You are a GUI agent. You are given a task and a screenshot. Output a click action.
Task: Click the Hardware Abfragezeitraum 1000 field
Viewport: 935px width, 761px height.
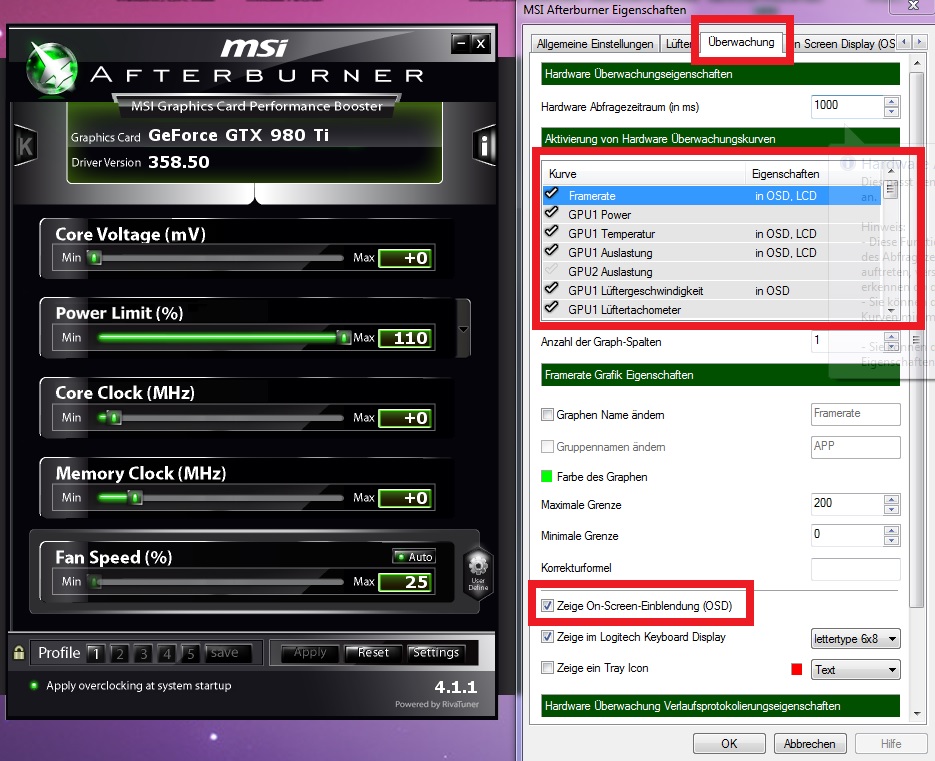[847, 106]
